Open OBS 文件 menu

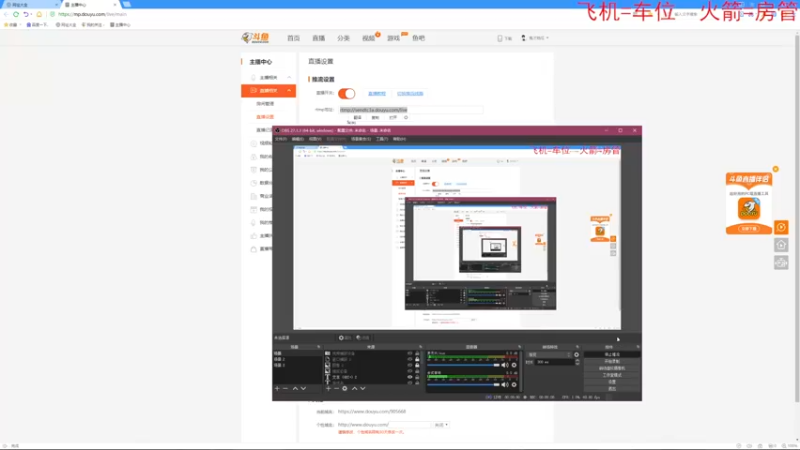point(281,139)
